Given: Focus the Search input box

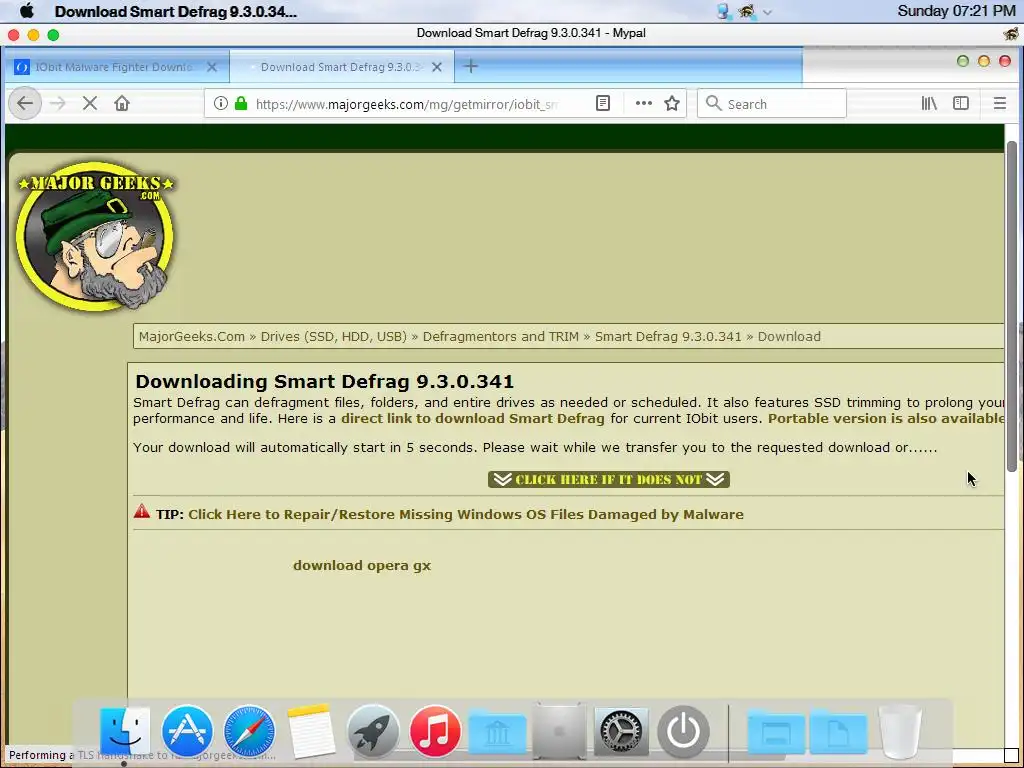Looking at the screenshot, I should coord(772,104).
